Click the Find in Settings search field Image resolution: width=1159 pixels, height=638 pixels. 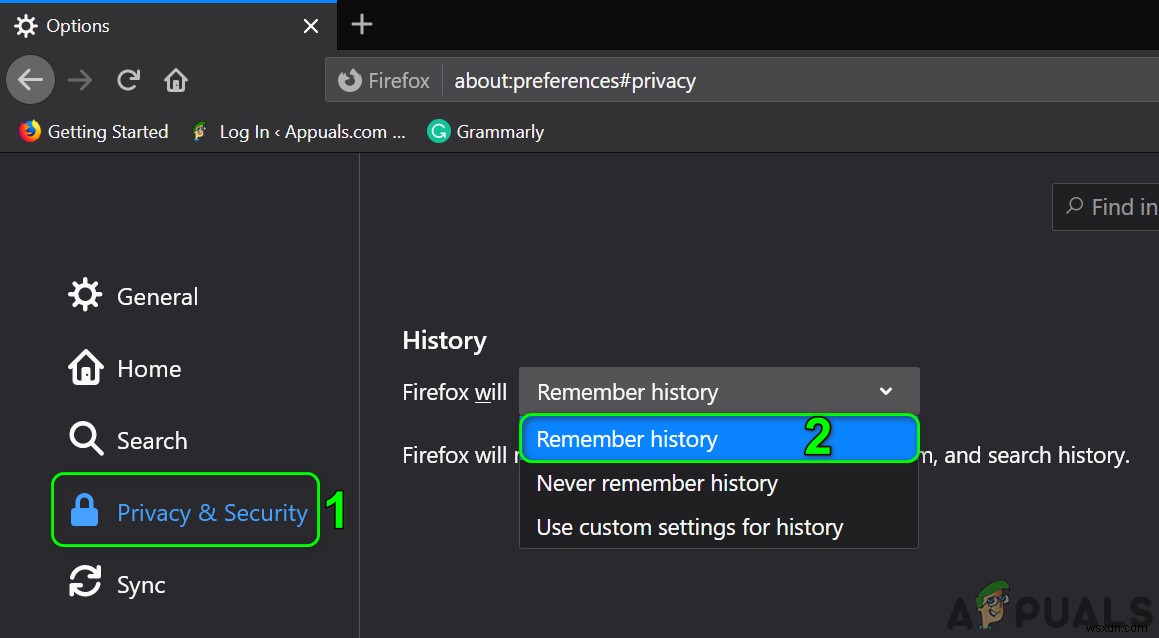(x=1110, y=206)
